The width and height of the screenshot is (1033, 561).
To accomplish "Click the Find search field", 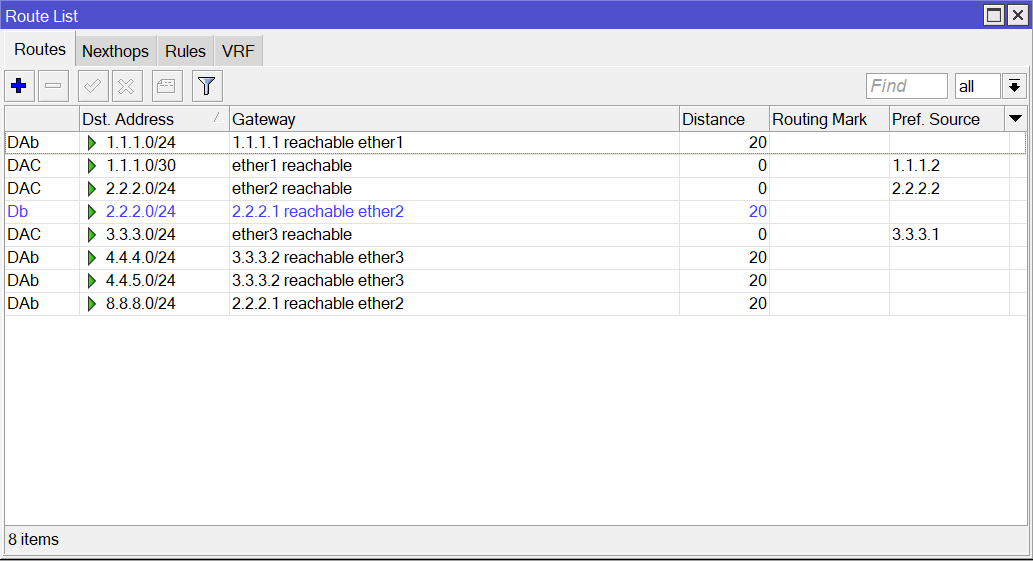I will click(906, 86).
